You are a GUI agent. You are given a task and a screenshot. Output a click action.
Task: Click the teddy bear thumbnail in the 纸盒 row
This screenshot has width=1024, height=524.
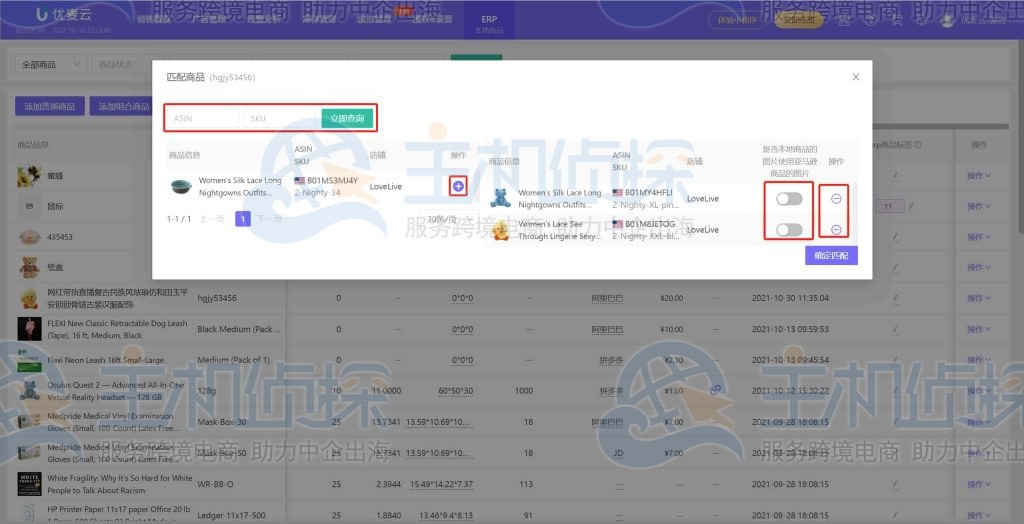(29, 267)
